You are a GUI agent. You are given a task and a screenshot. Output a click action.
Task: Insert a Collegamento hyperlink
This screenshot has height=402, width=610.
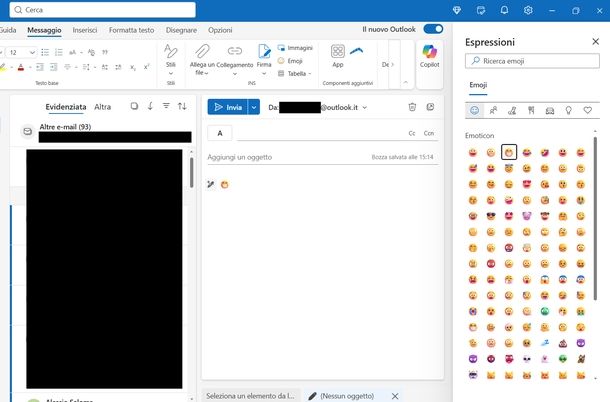(x=235, y=60)
